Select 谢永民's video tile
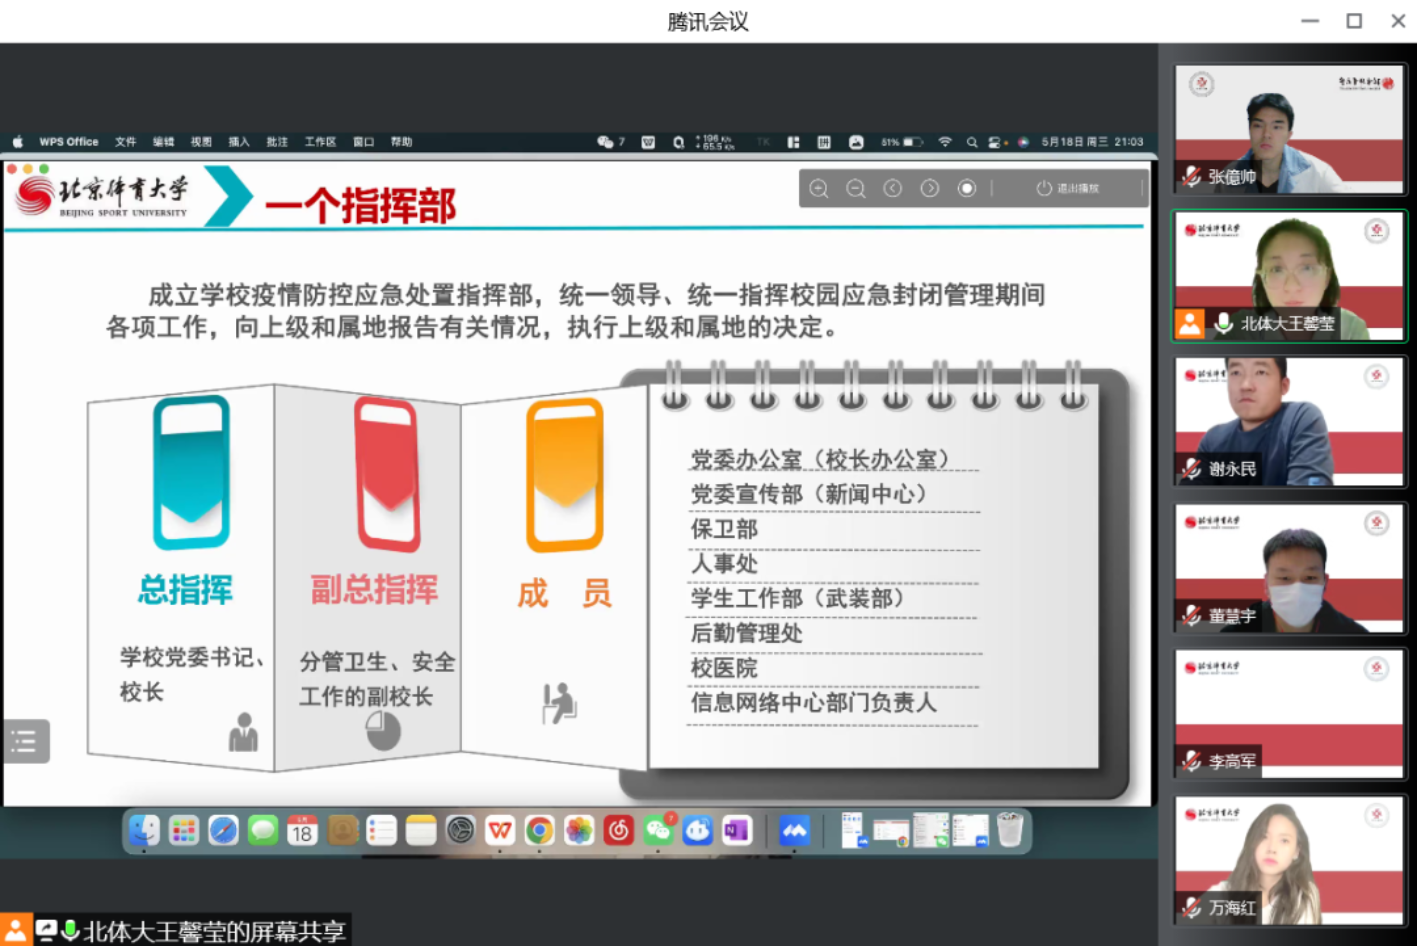The height and width of the screenshot is (947, 1418). click(x=1289, y=422)
